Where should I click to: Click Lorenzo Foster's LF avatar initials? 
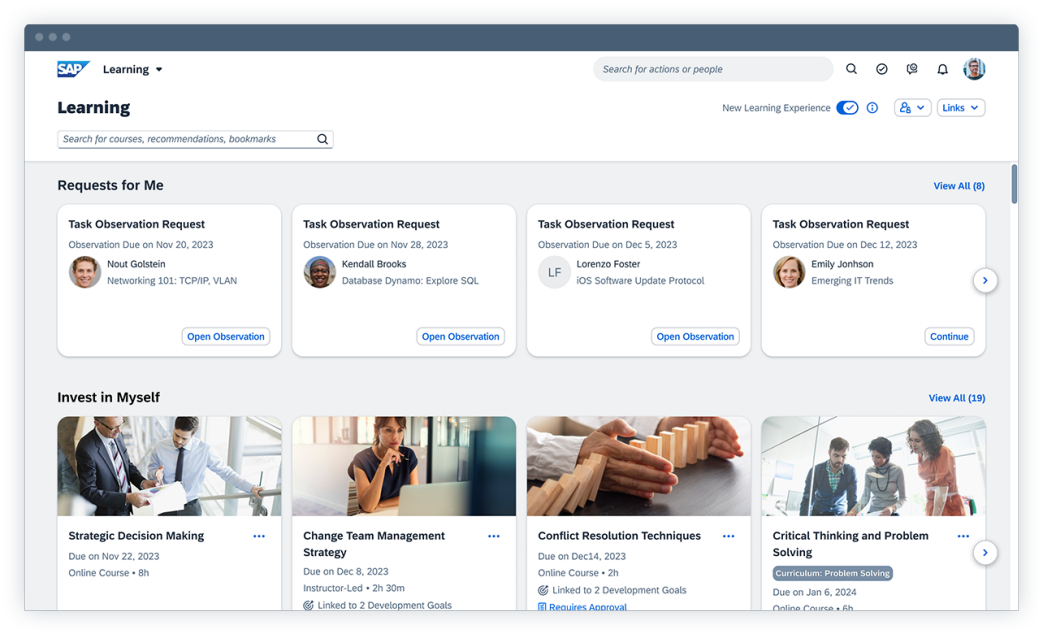point(554,272)
